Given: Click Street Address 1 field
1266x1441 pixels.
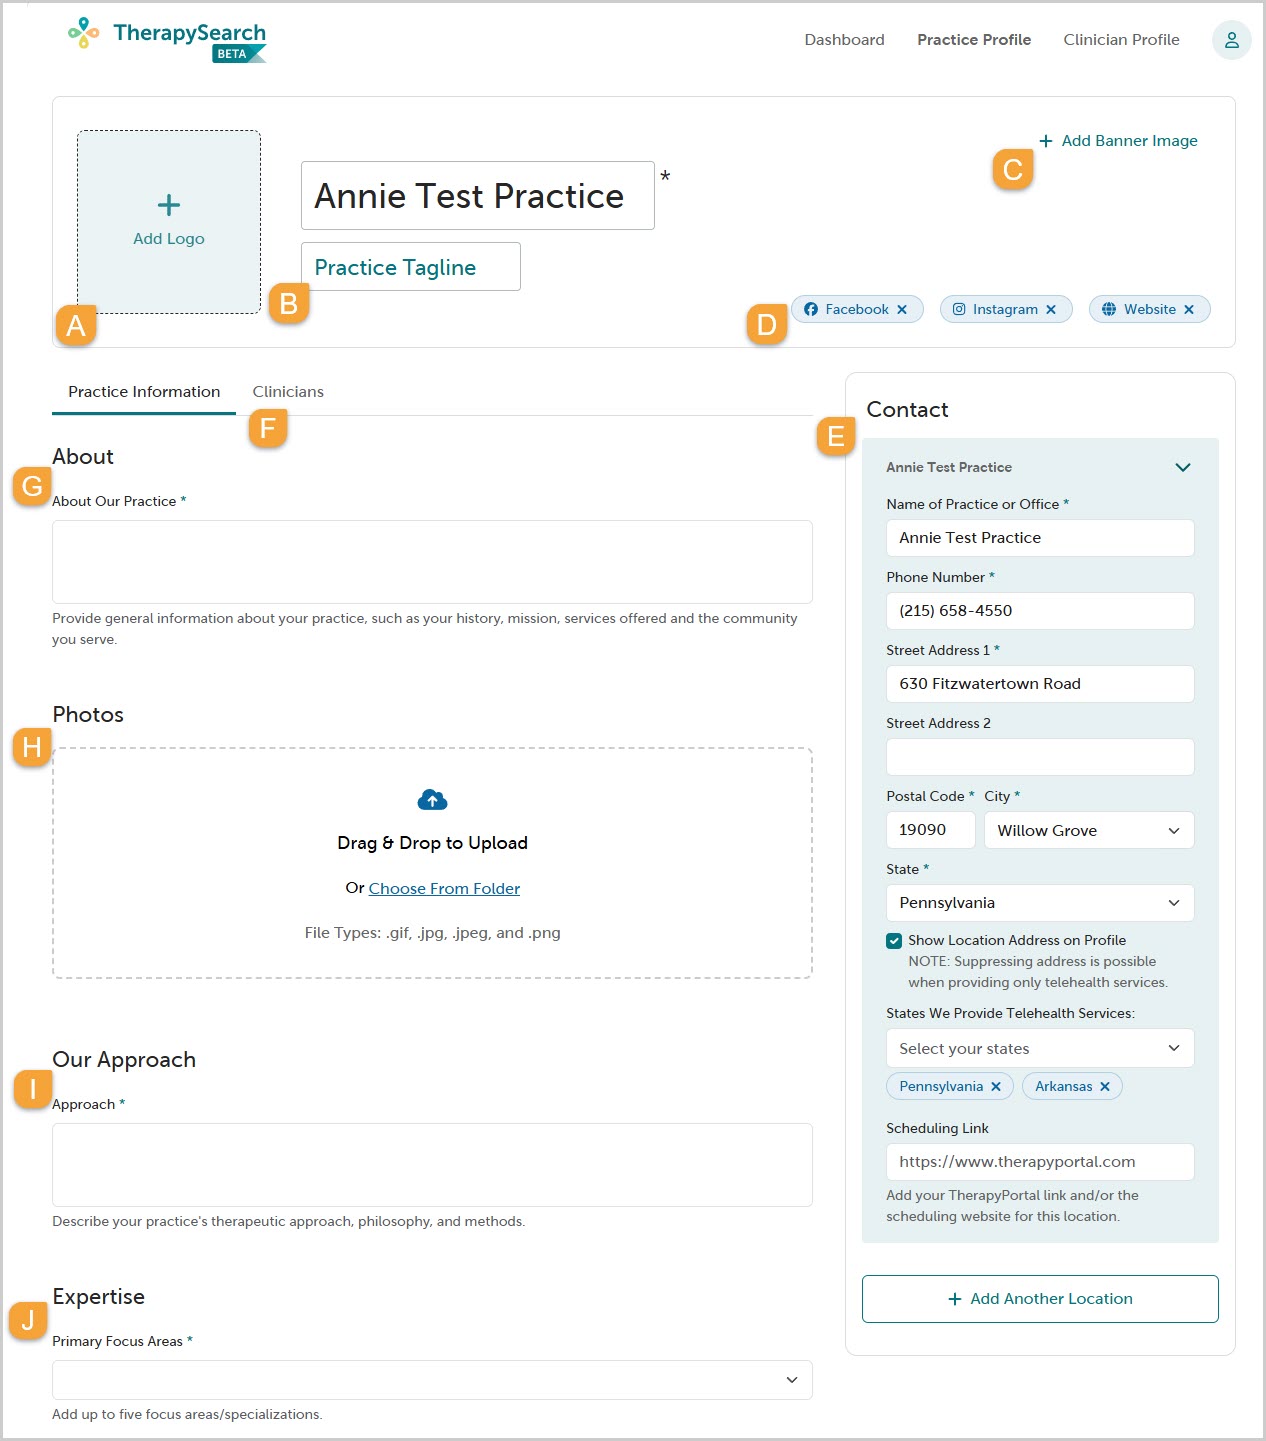Looking at the screenshot, I should (x=1040, y=684).
